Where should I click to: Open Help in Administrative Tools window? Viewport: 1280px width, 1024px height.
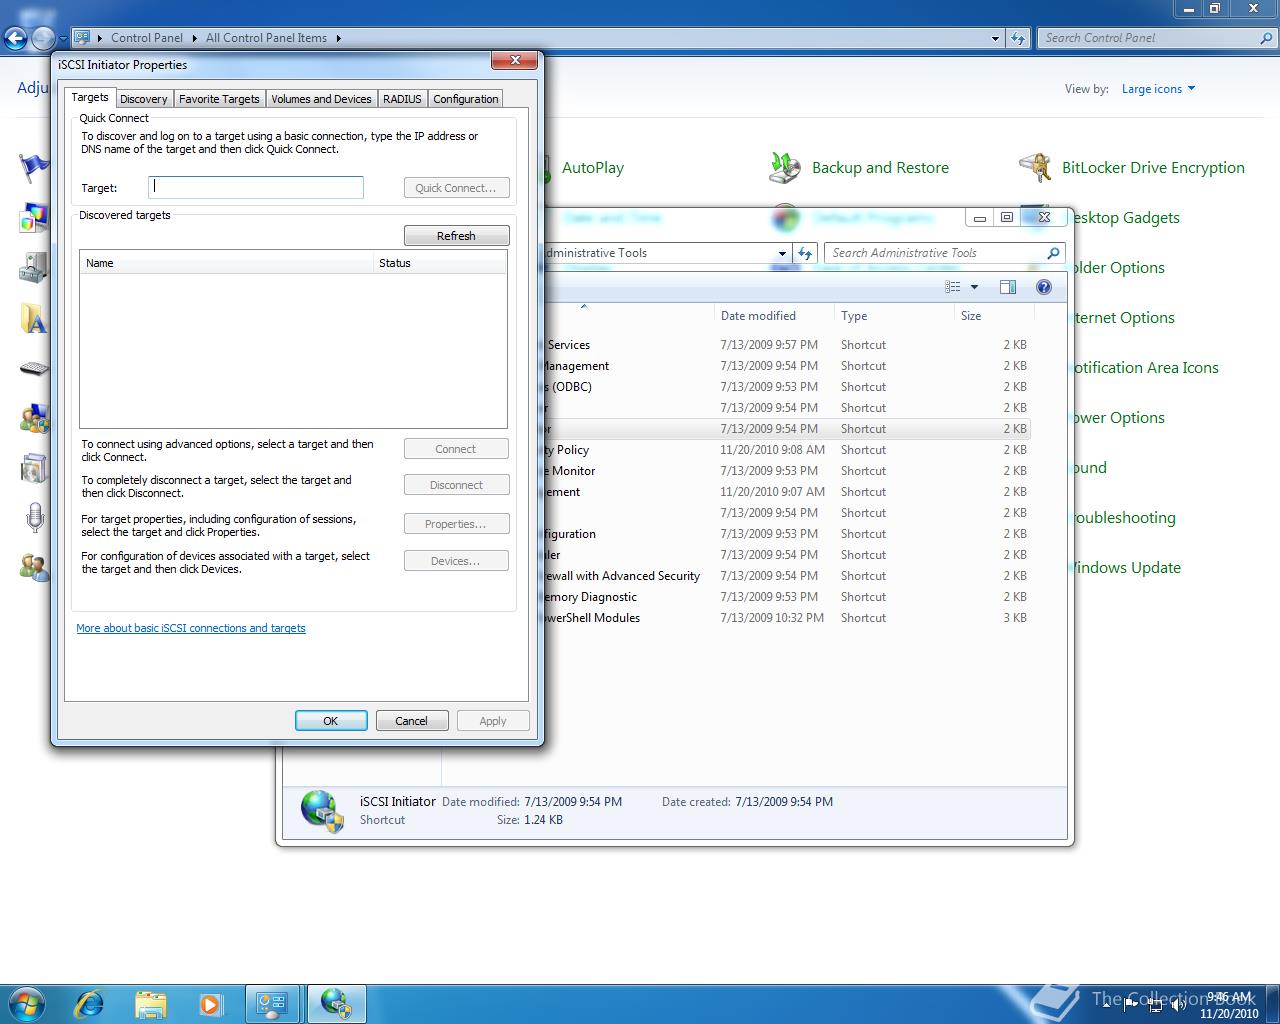pyautogui.click(x=1044, y=287)
